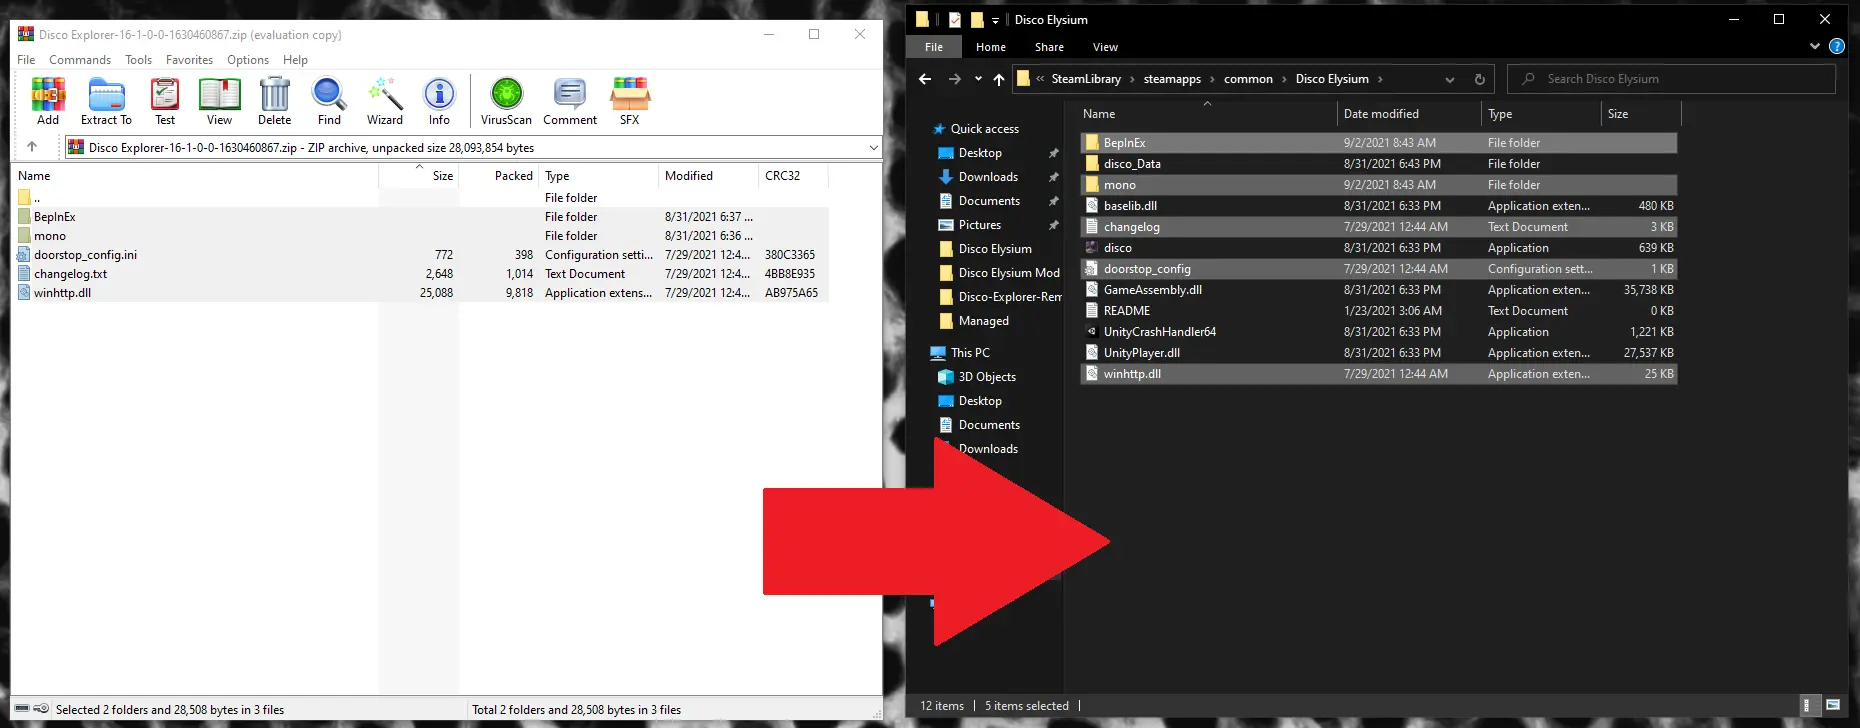Click the Add icon in WinRAR toolbar

click(48, 101)
